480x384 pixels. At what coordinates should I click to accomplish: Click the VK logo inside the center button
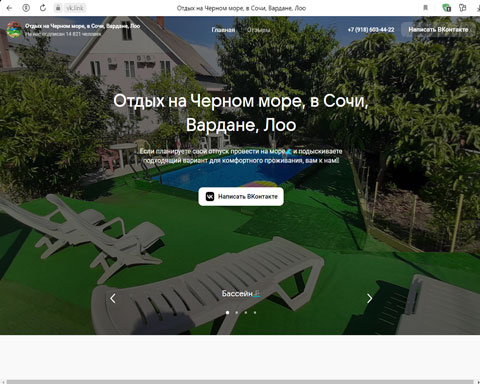[210, 197]
